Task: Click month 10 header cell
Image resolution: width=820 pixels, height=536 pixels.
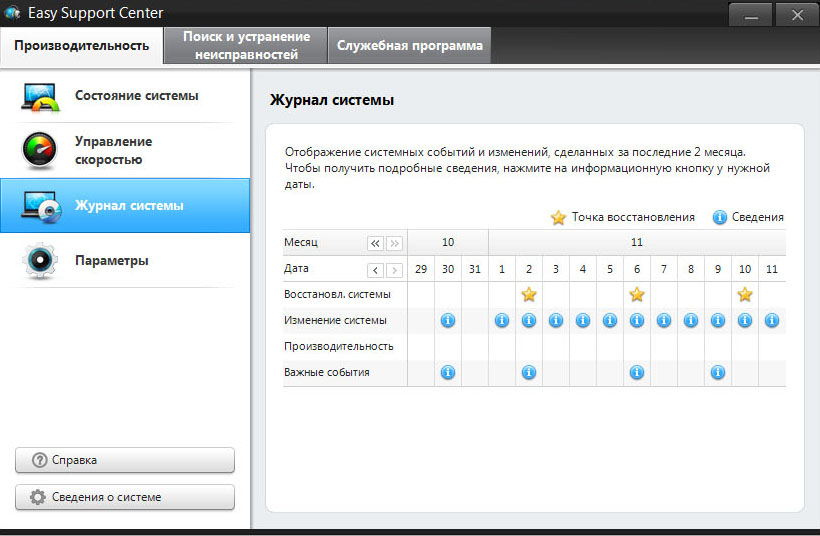Action: click(448, 243)
